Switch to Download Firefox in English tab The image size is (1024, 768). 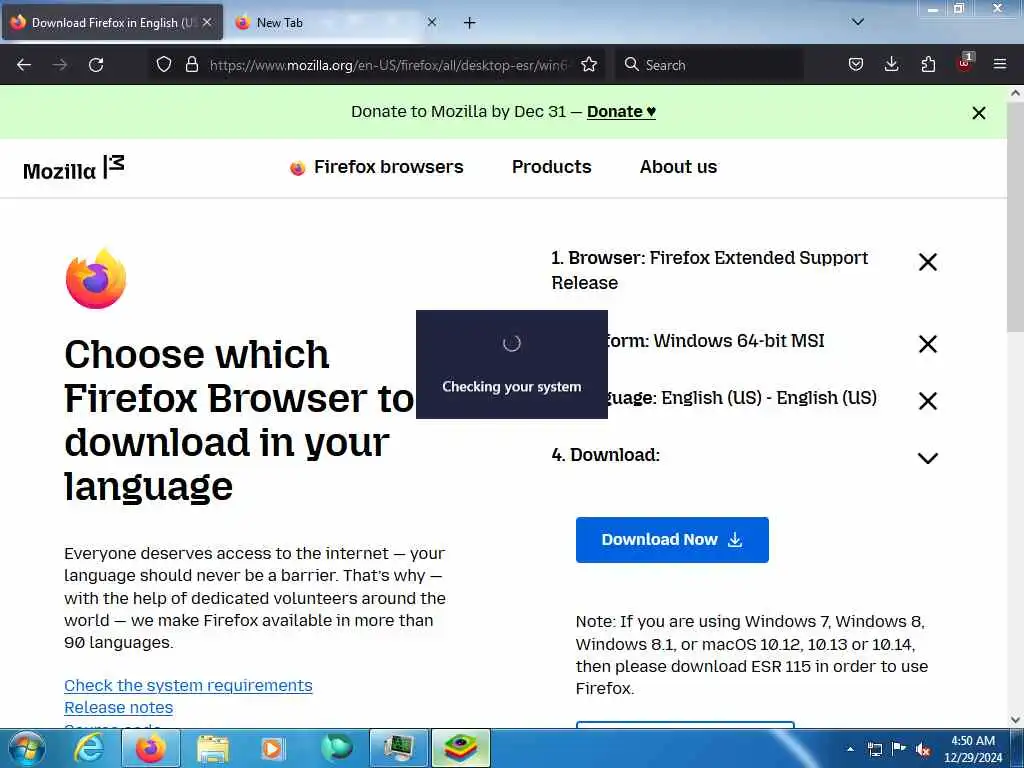click(x=112, y=22)
